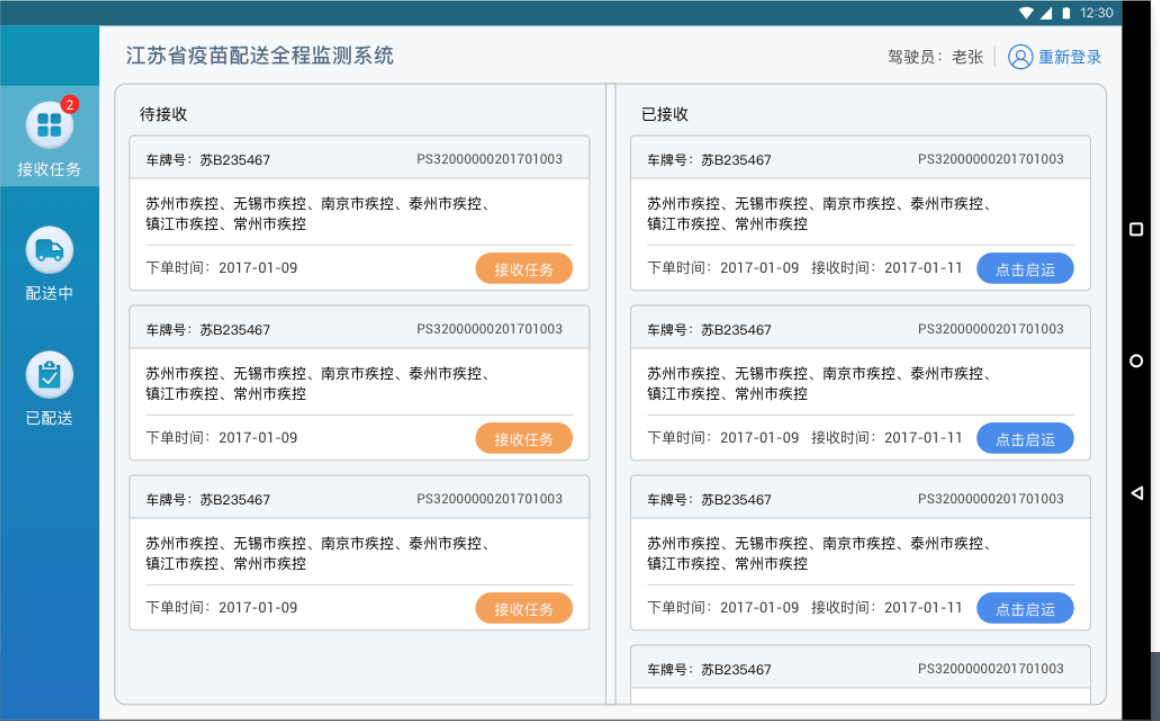Viewport: 1160px width, 721px height.
Task: Click license plate in second pending card
Action: pyautogui.click(x=208, y=330)
